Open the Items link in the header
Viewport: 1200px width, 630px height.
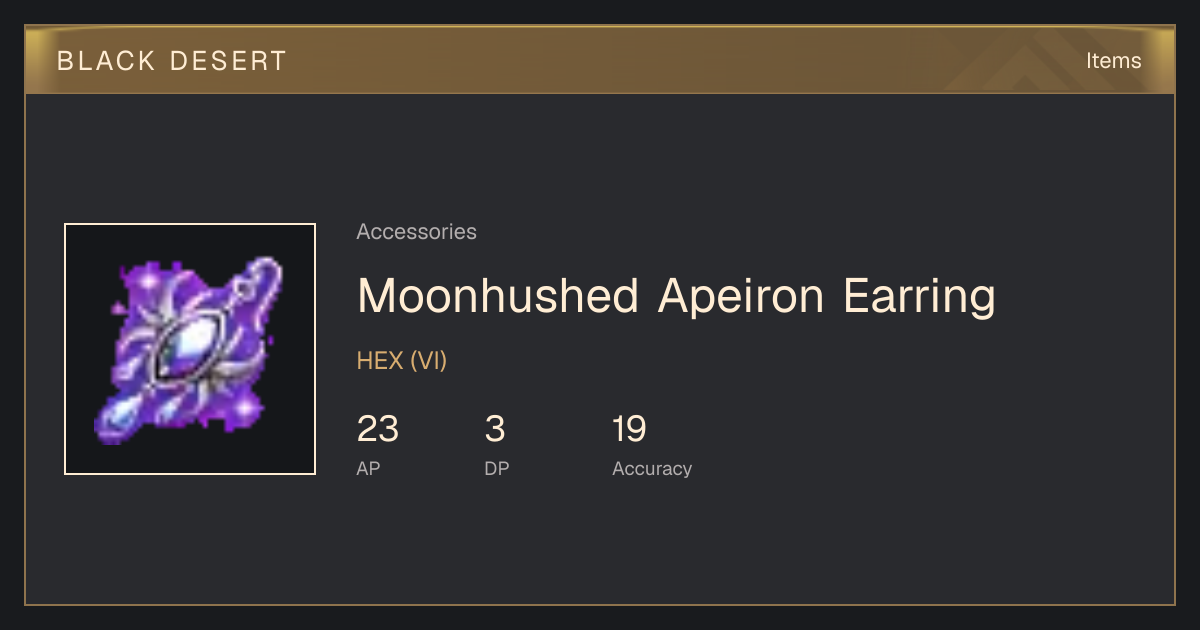click(1113, 60)
